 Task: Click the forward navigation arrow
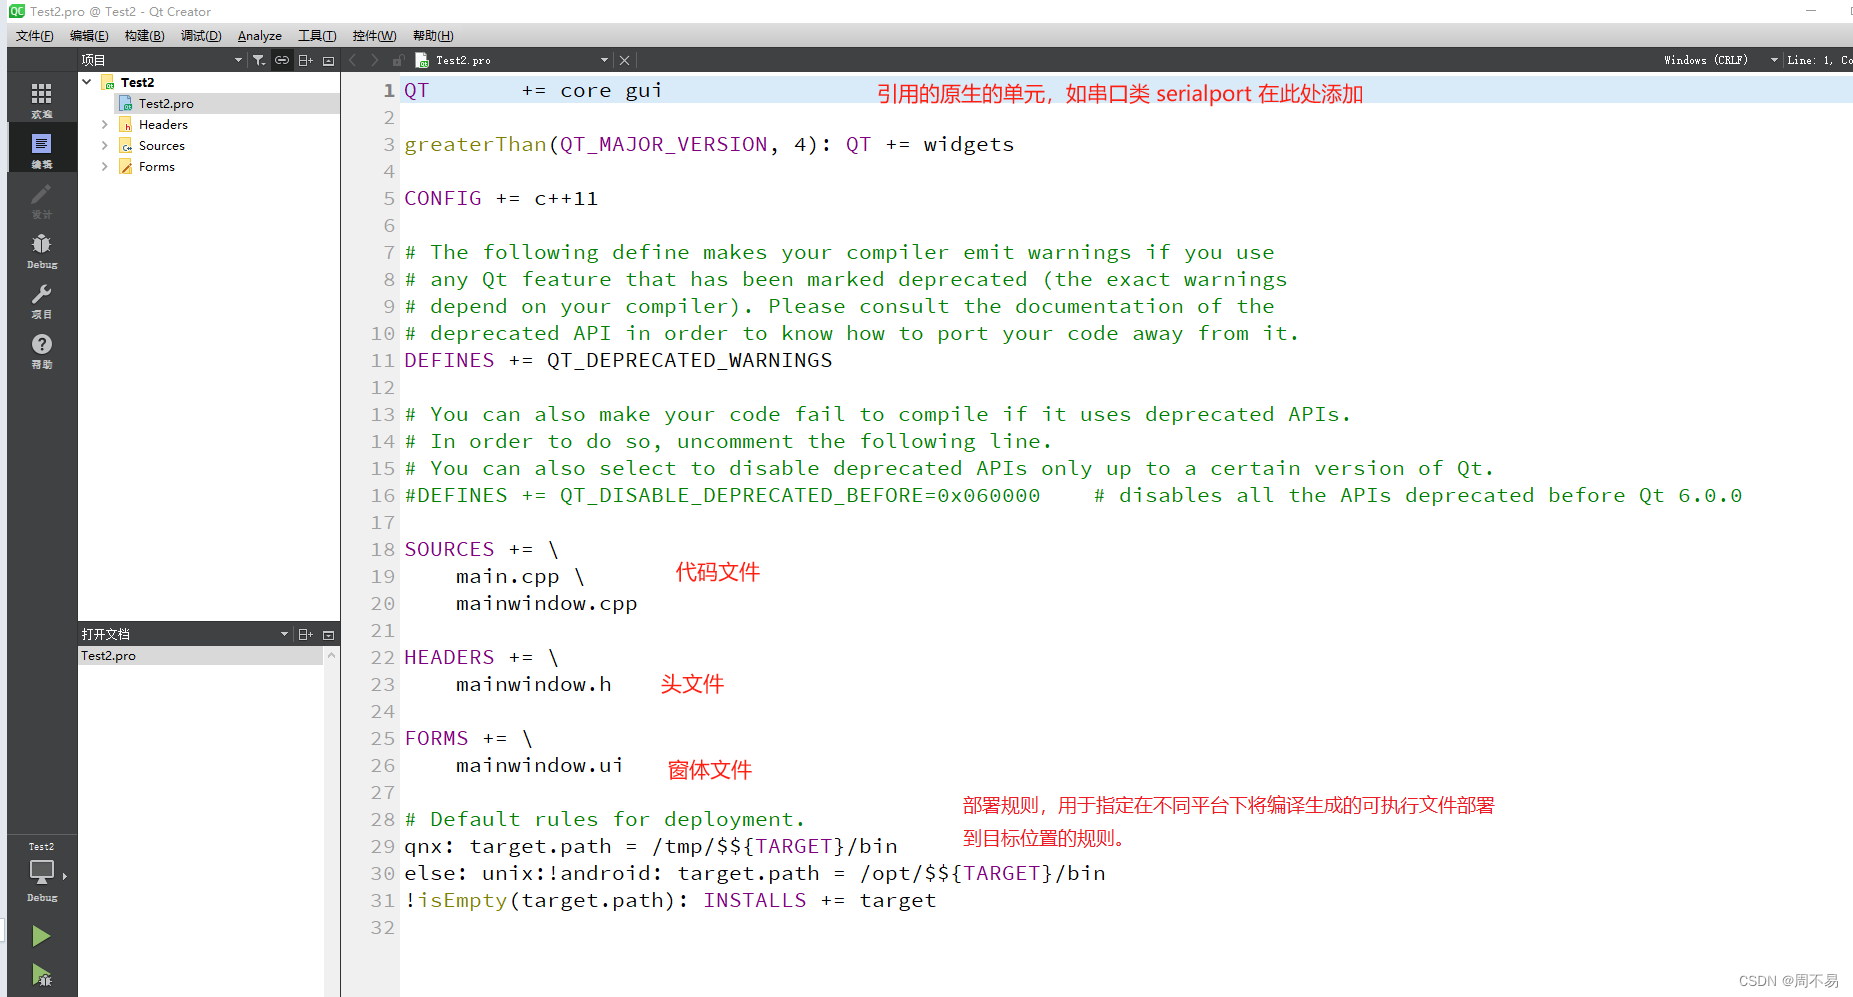373,60
